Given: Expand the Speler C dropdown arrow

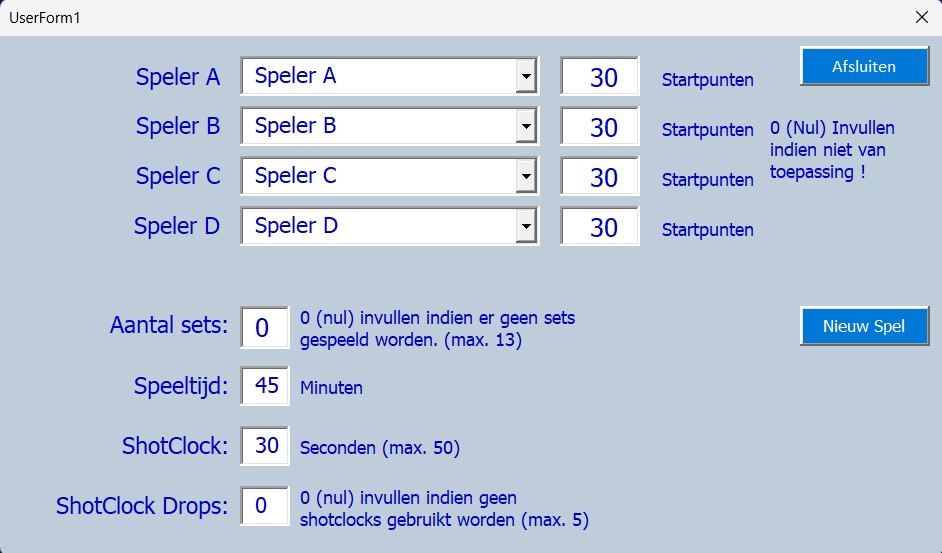Looking at the screenshot, I should [526, 176].
